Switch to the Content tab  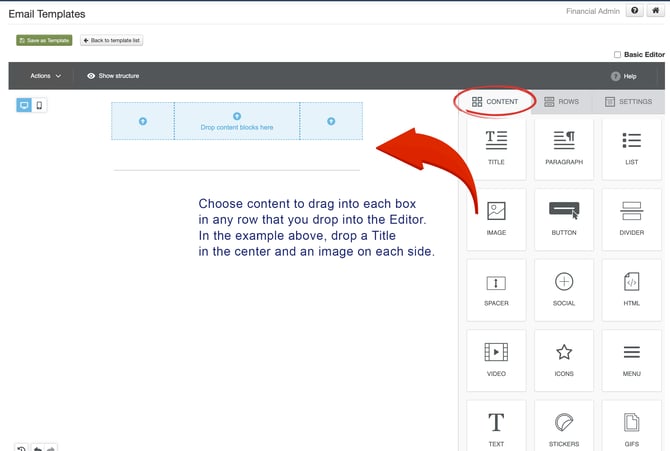coord(495,102)
